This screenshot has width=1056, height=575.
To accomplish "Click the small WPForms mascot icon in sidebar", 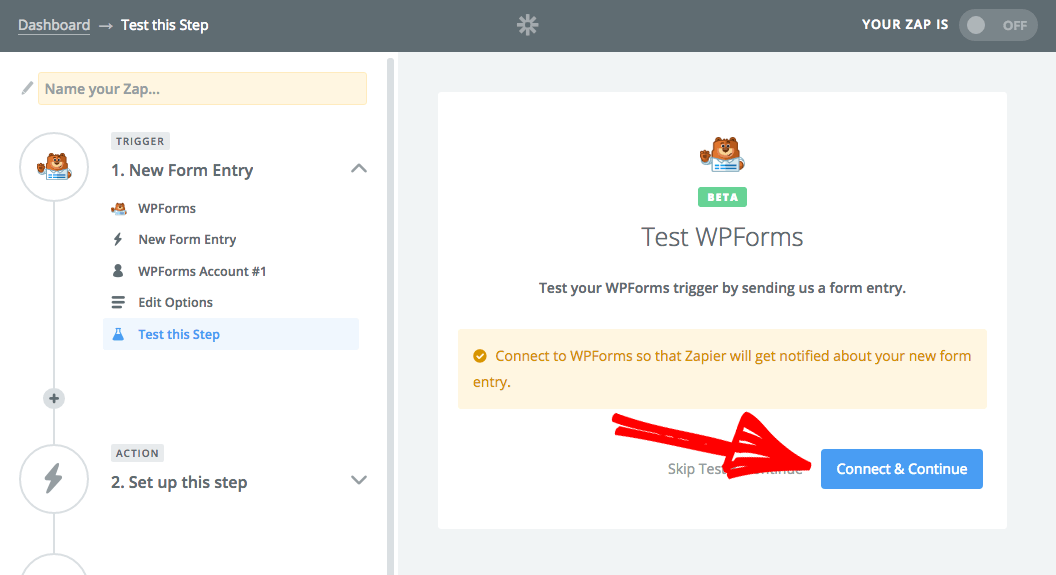I will tap(119, 209).
